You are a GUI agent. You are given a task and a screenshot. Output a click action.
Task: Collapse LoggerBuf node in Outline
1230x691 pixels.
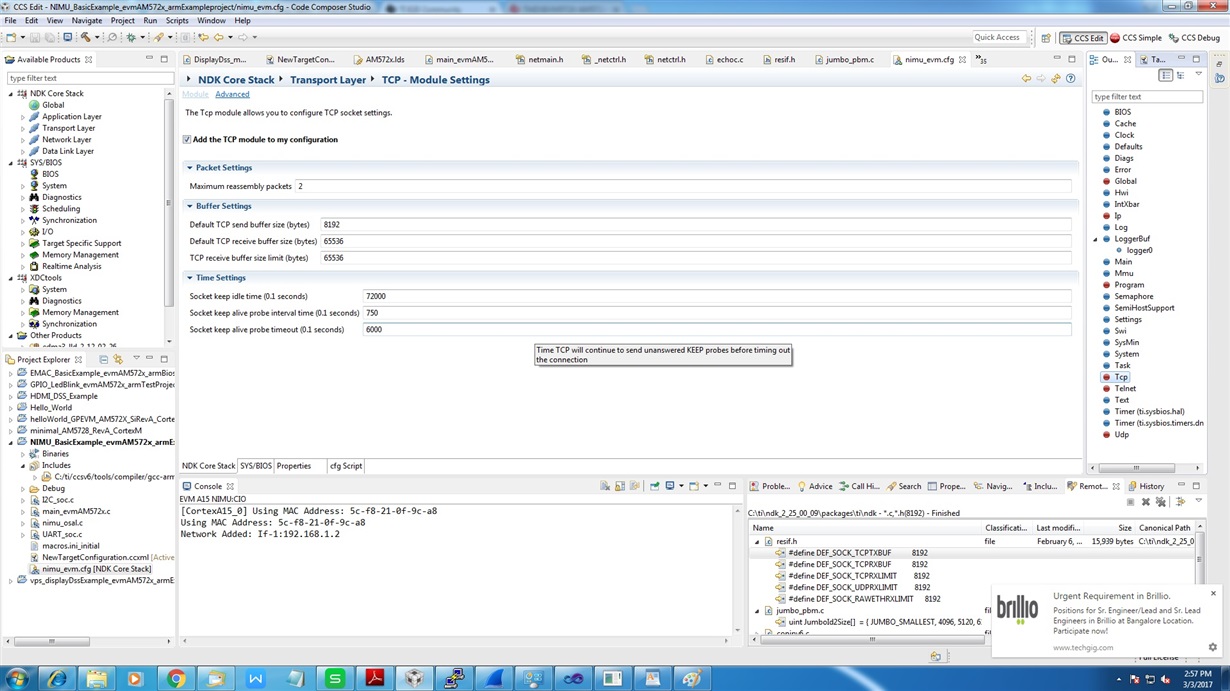(x=1095, y=239)
